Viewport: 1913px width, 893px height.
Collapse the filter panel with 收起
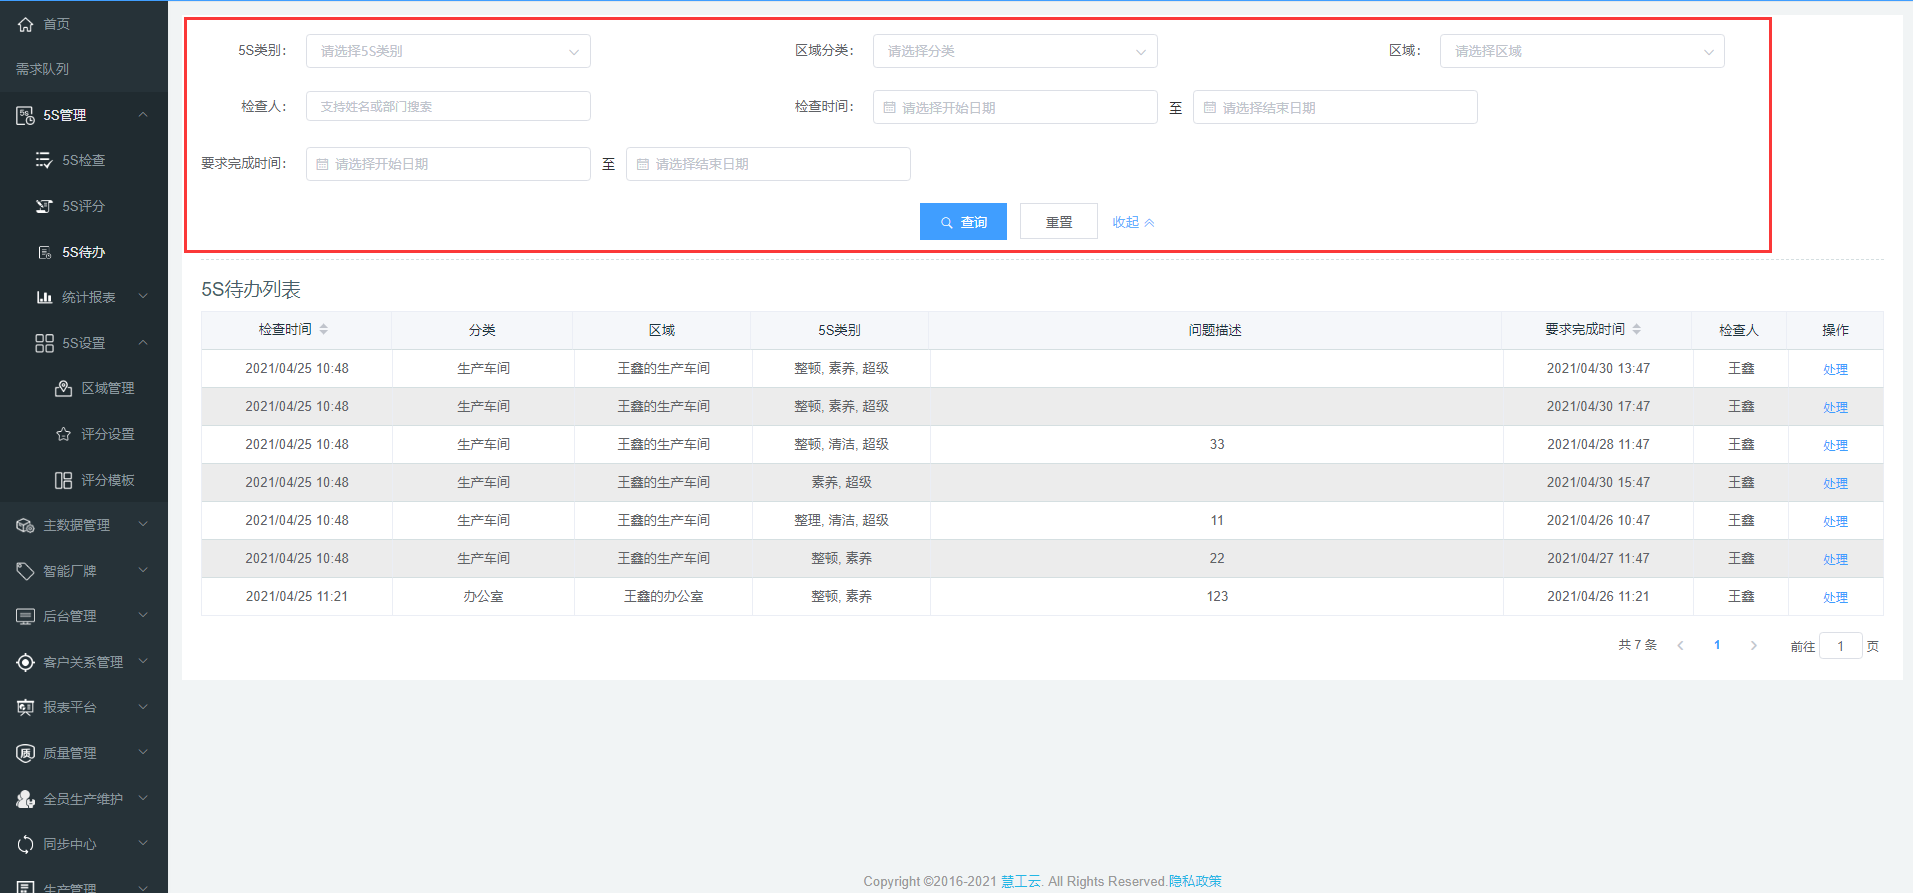(x=1132, y=222)
